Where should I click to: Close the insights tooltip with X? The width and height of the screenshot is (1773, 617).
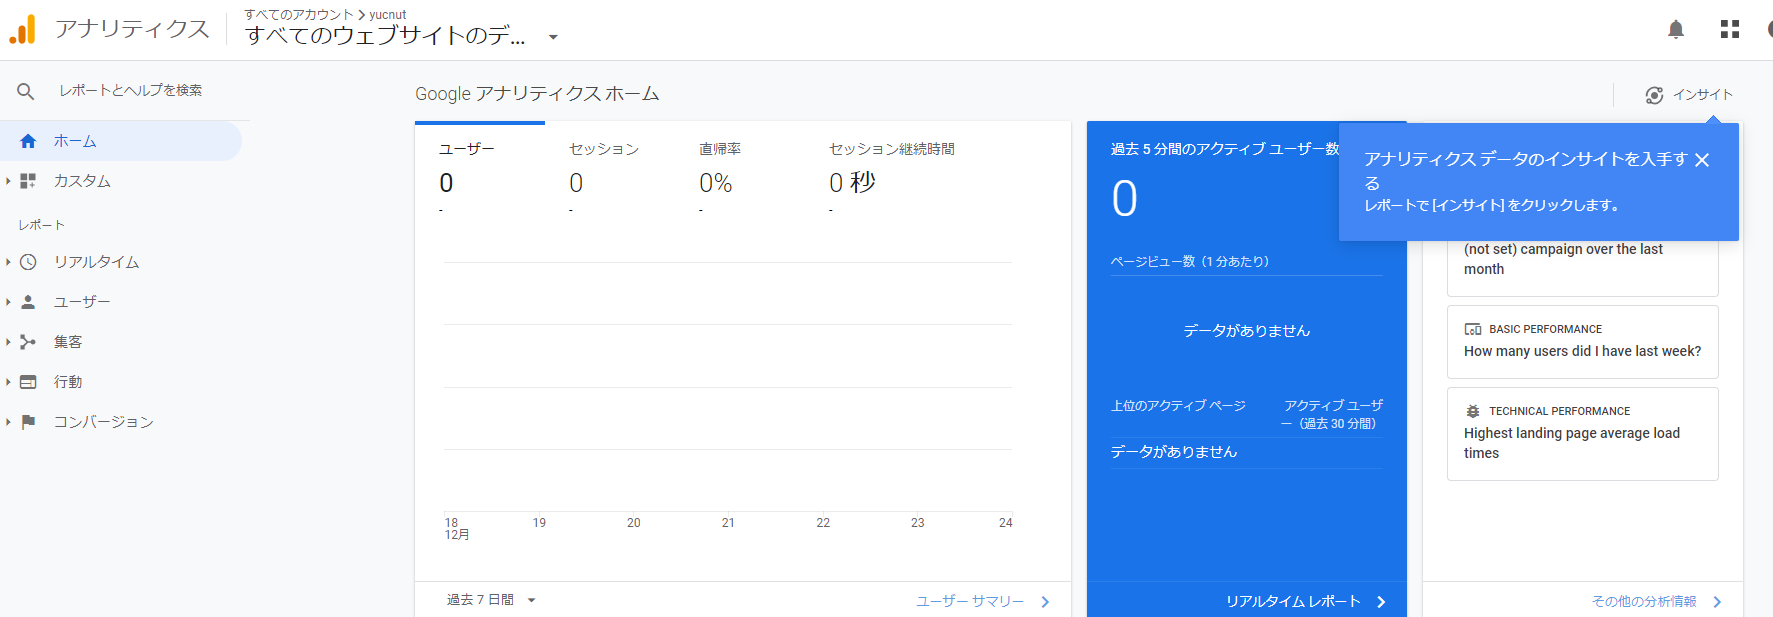tap(1702, 160)
